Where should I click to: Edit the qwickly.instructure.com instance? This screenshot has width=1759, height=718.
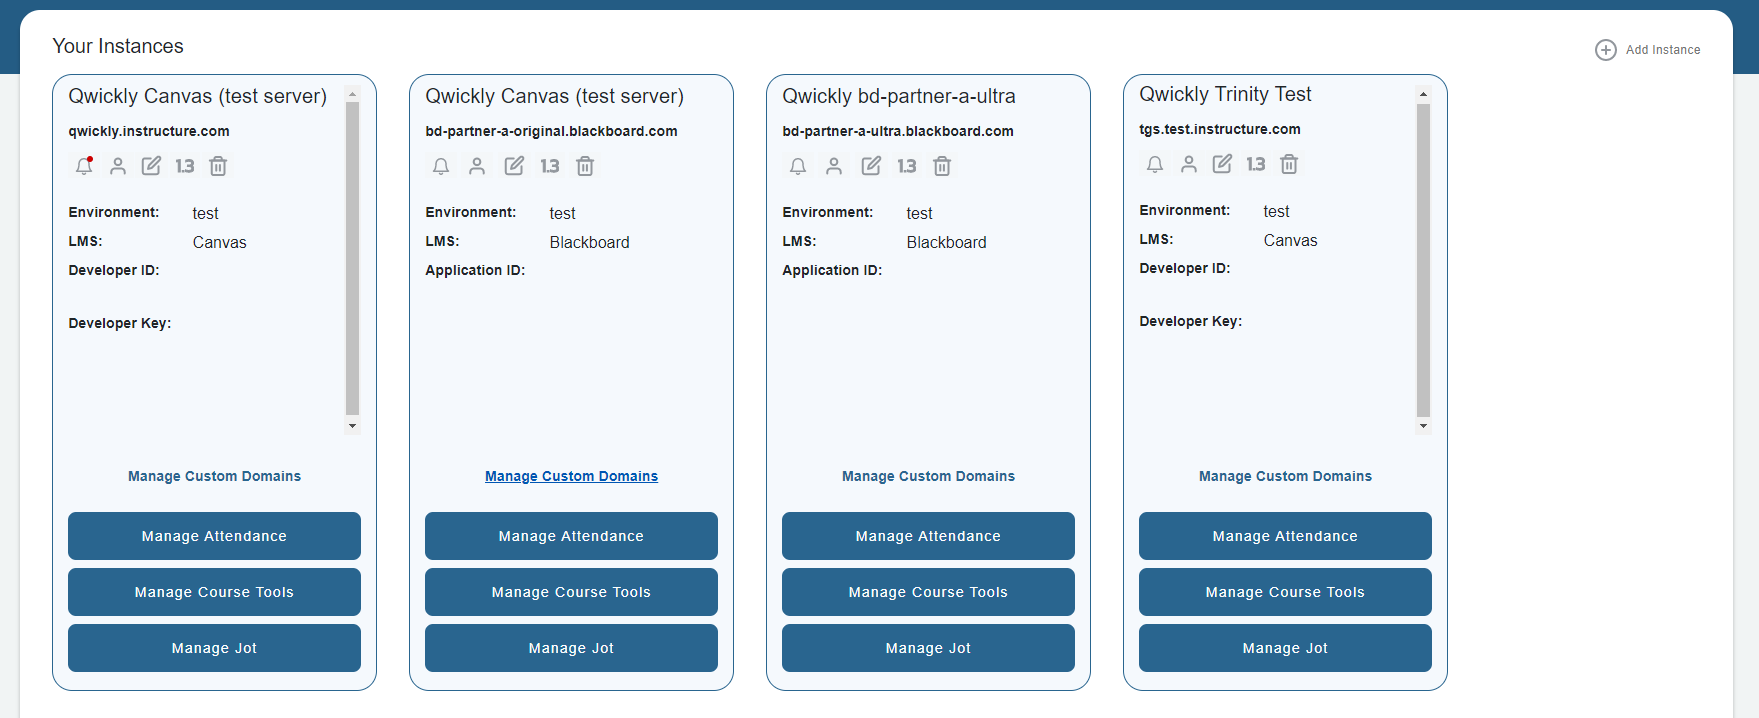[151, 166]
